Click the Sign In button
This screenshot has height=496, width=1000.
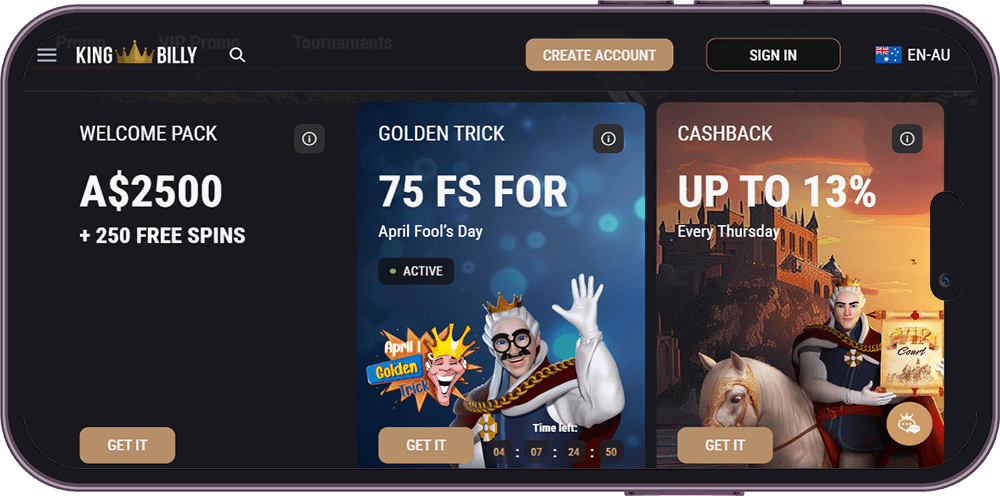(x=773, y=55)
